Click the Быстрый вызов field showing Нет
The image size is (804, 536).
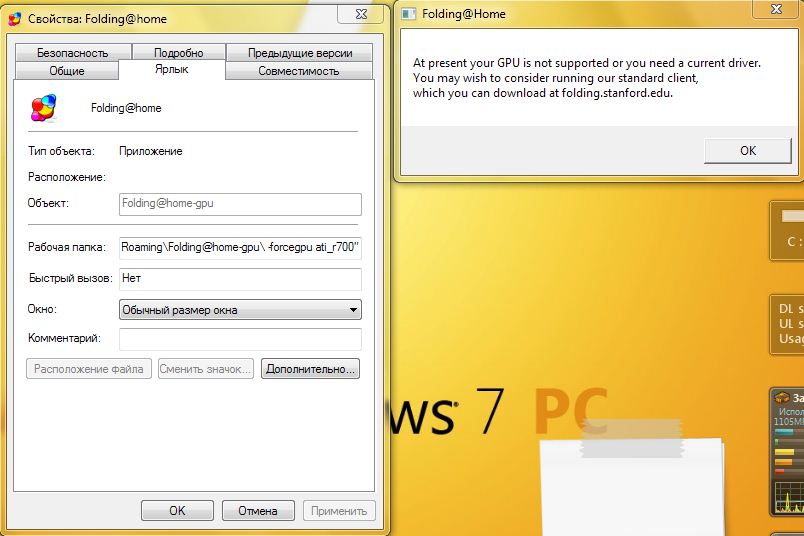(240, 279)
